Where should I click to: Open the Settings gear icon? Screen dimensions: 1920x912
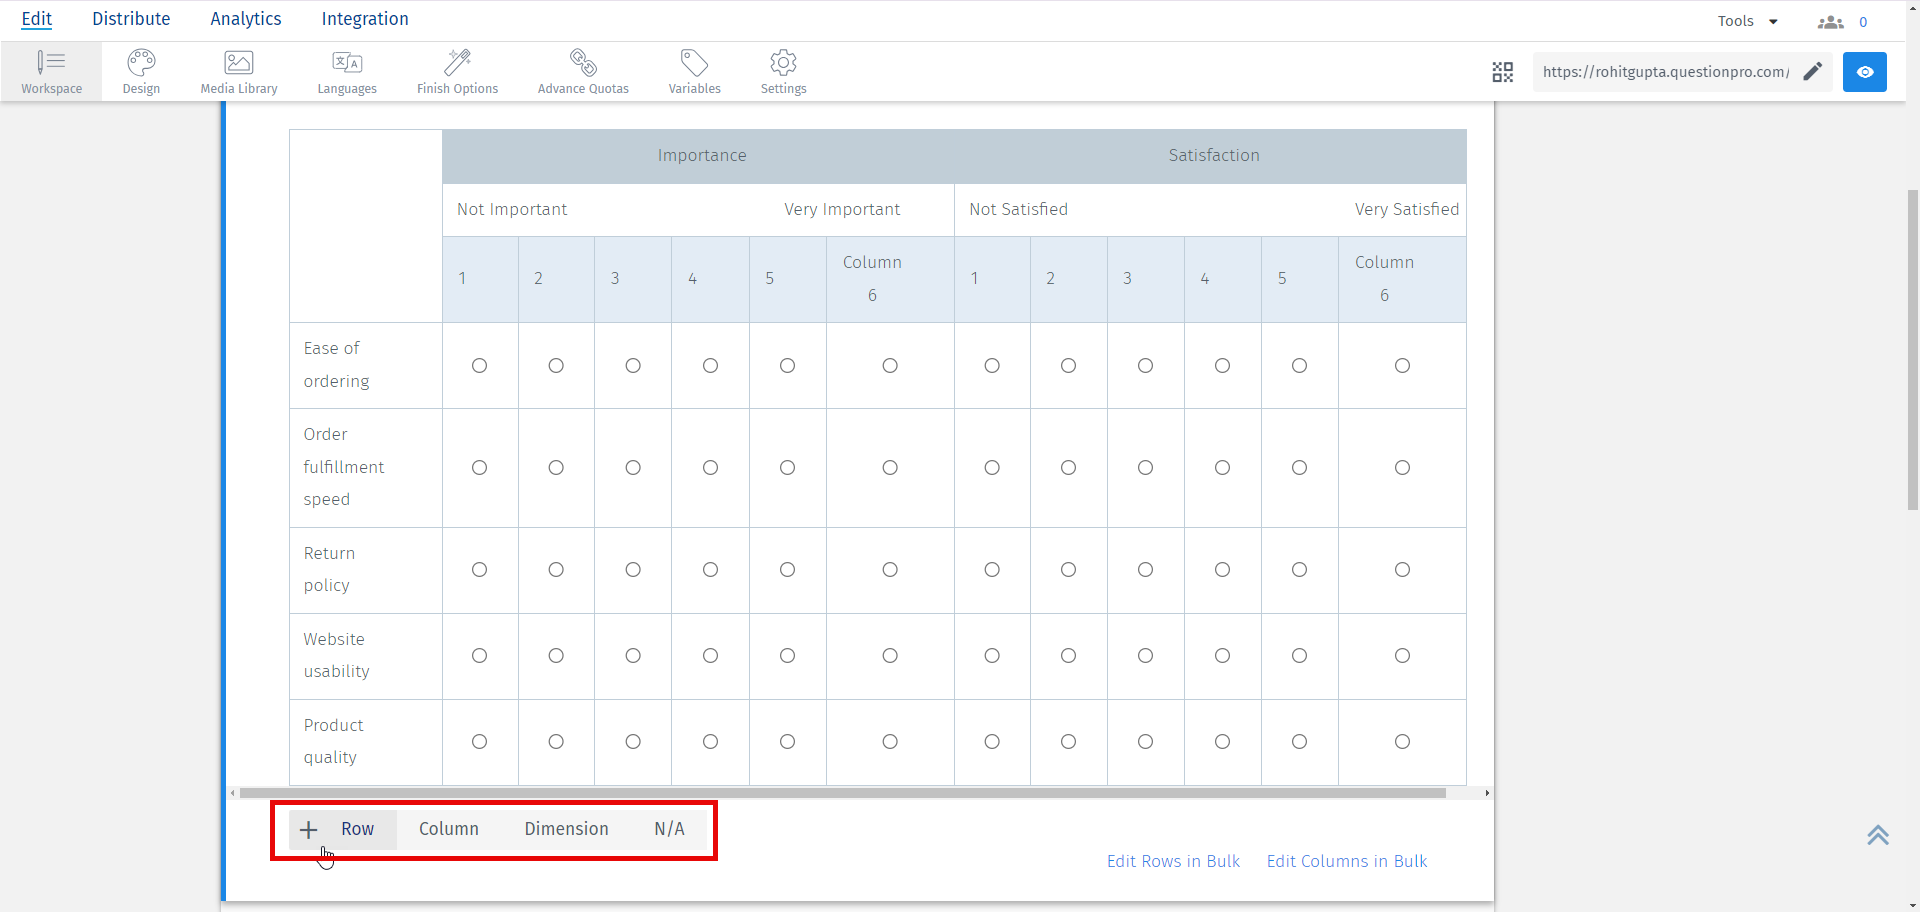tap(783, 63)
